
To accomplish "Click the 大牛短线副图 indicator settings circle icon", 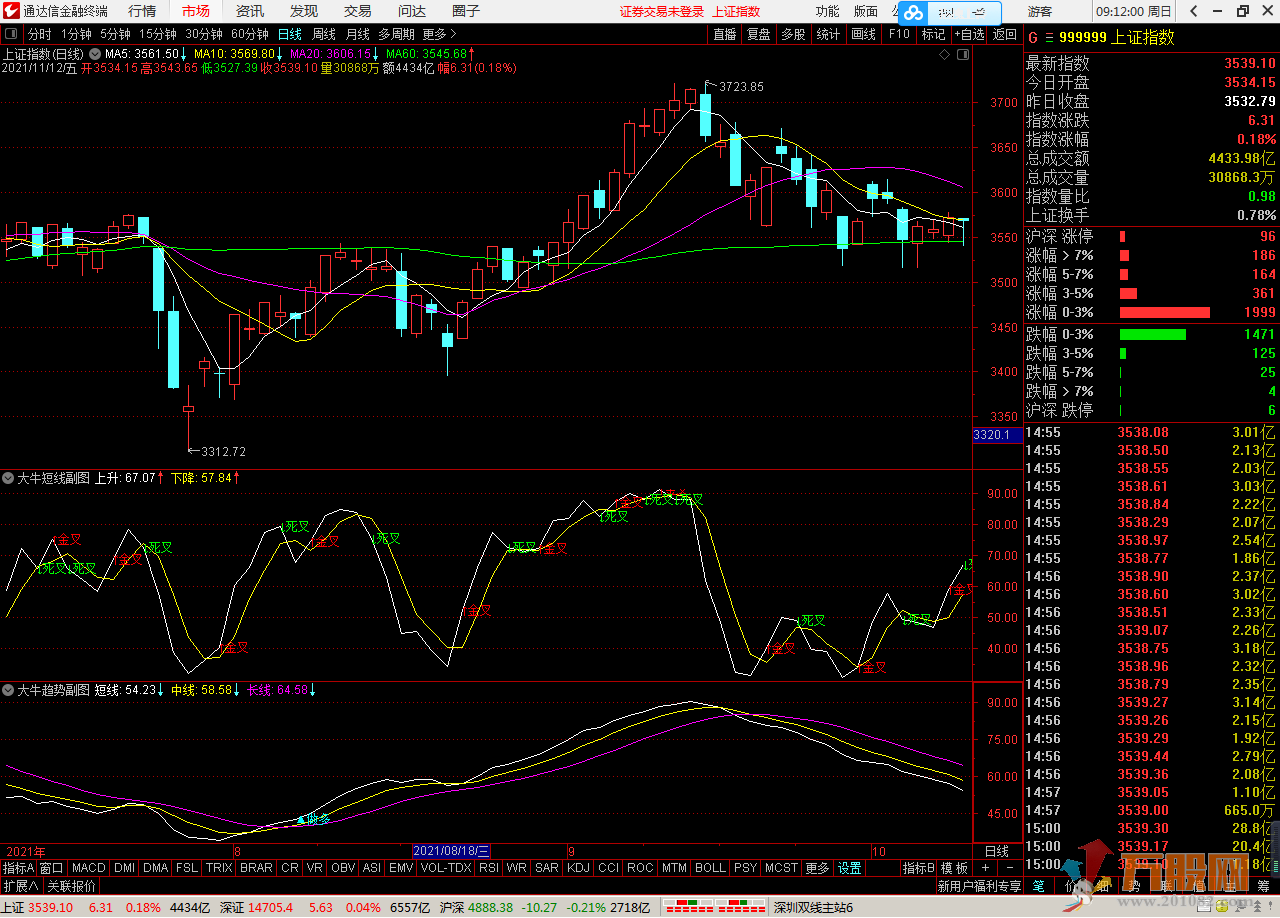I will pos(8,478).
